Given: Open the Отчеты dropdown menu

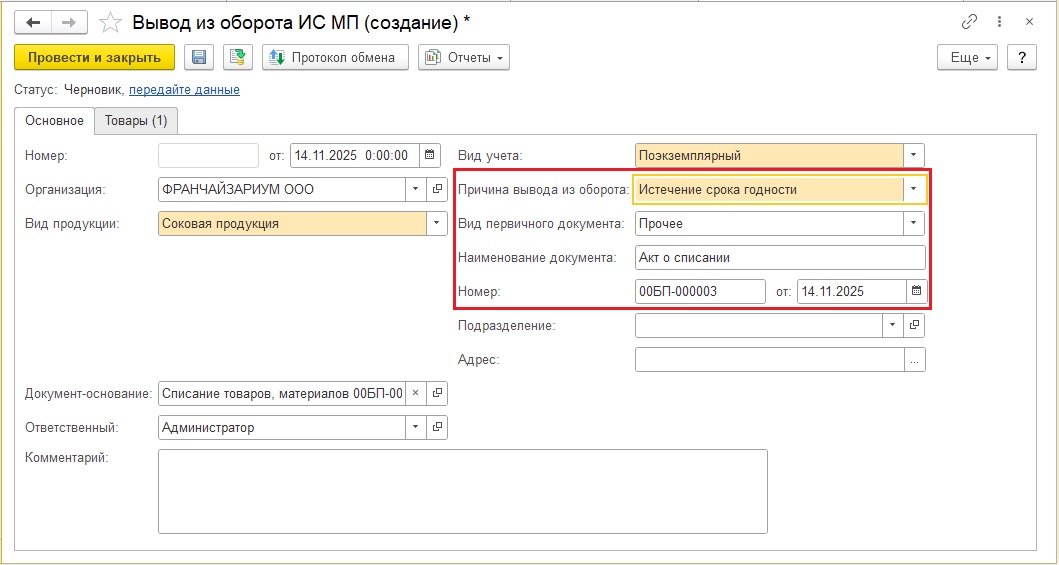Looking at the screenshot, I should point(464,57).
